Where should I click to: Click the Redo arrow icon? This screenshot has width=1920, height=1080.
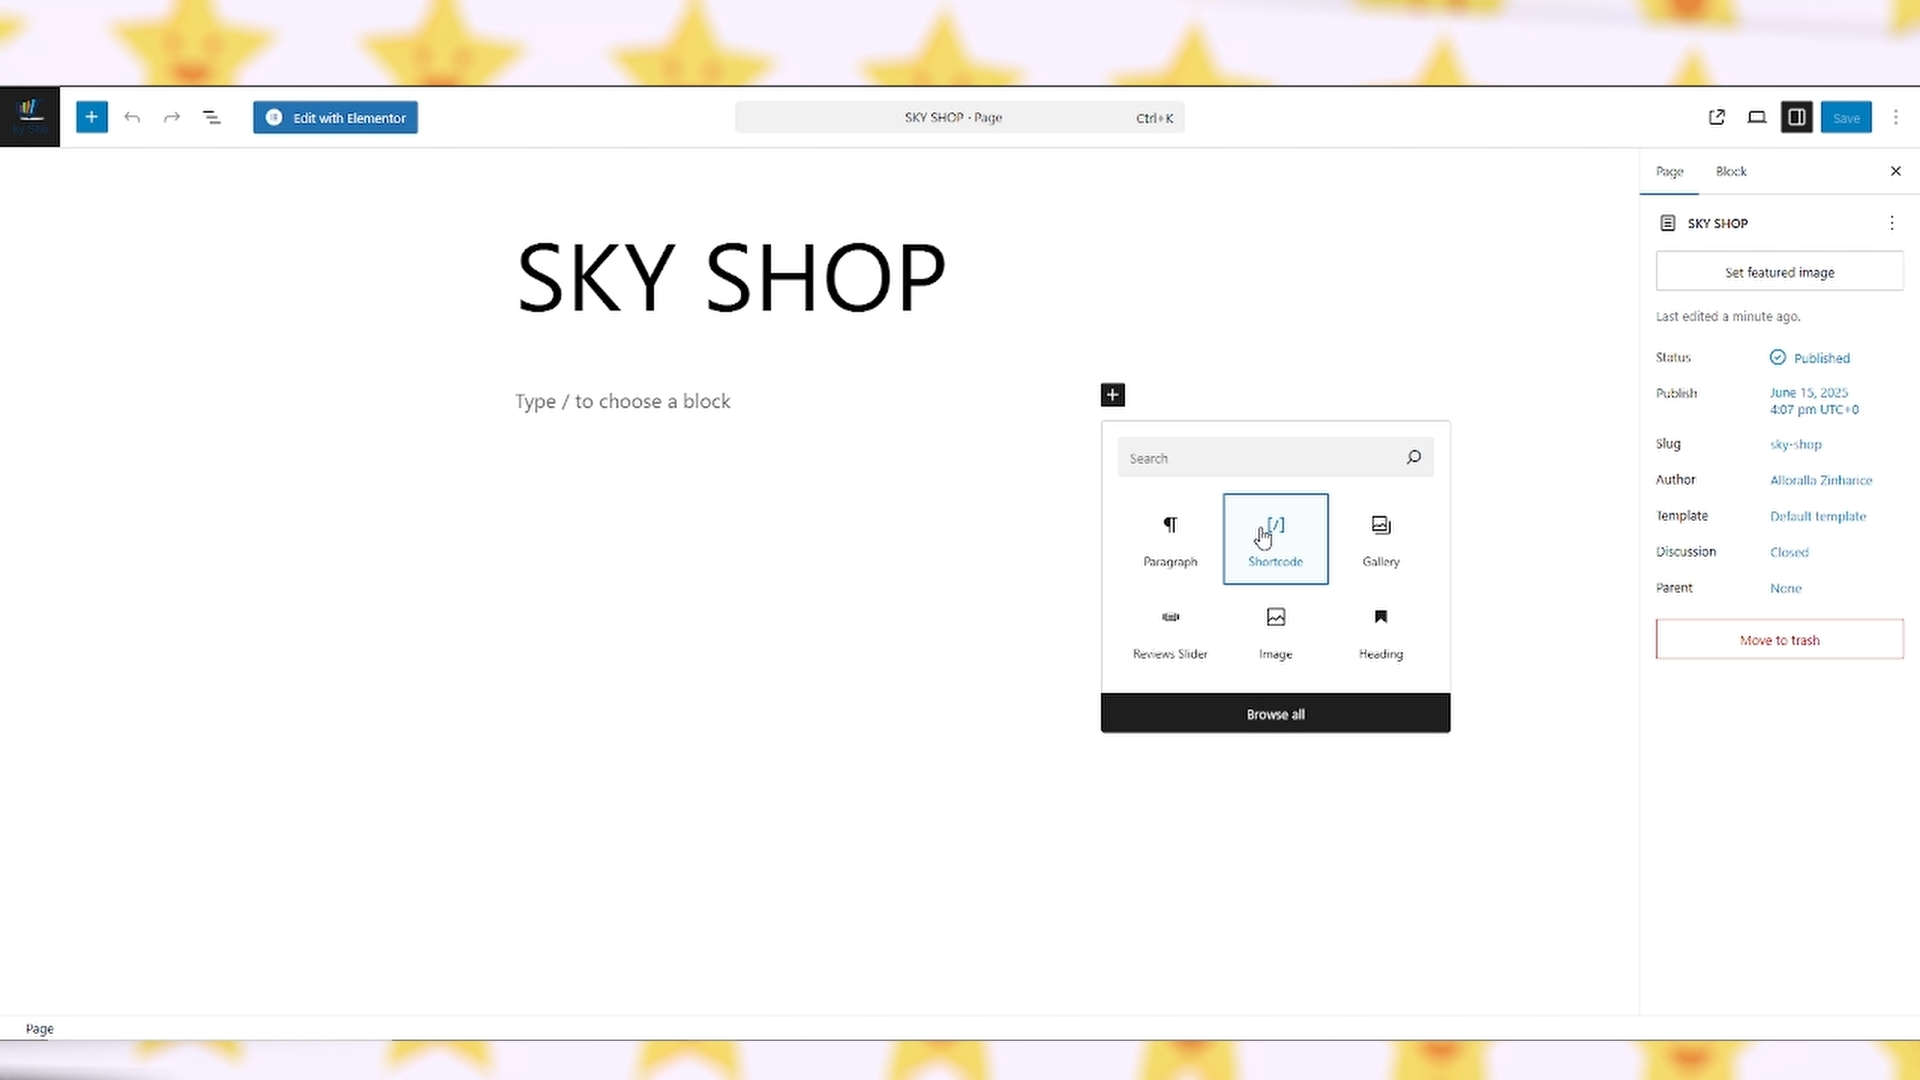(172, 117)
